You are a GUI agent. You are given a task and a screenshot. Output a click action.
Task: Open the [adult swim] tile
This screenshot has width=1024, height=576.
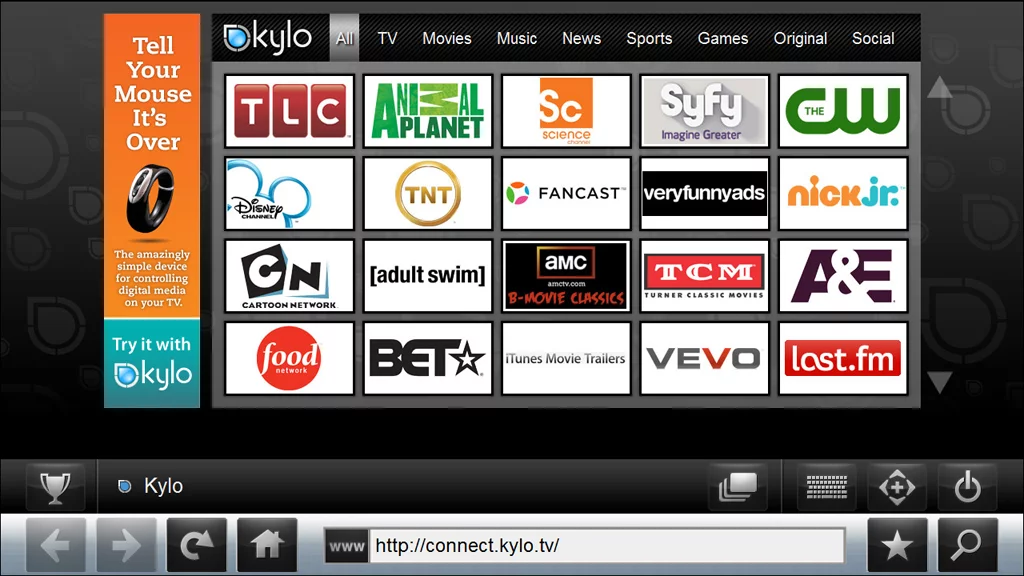(x=428, y=276)
